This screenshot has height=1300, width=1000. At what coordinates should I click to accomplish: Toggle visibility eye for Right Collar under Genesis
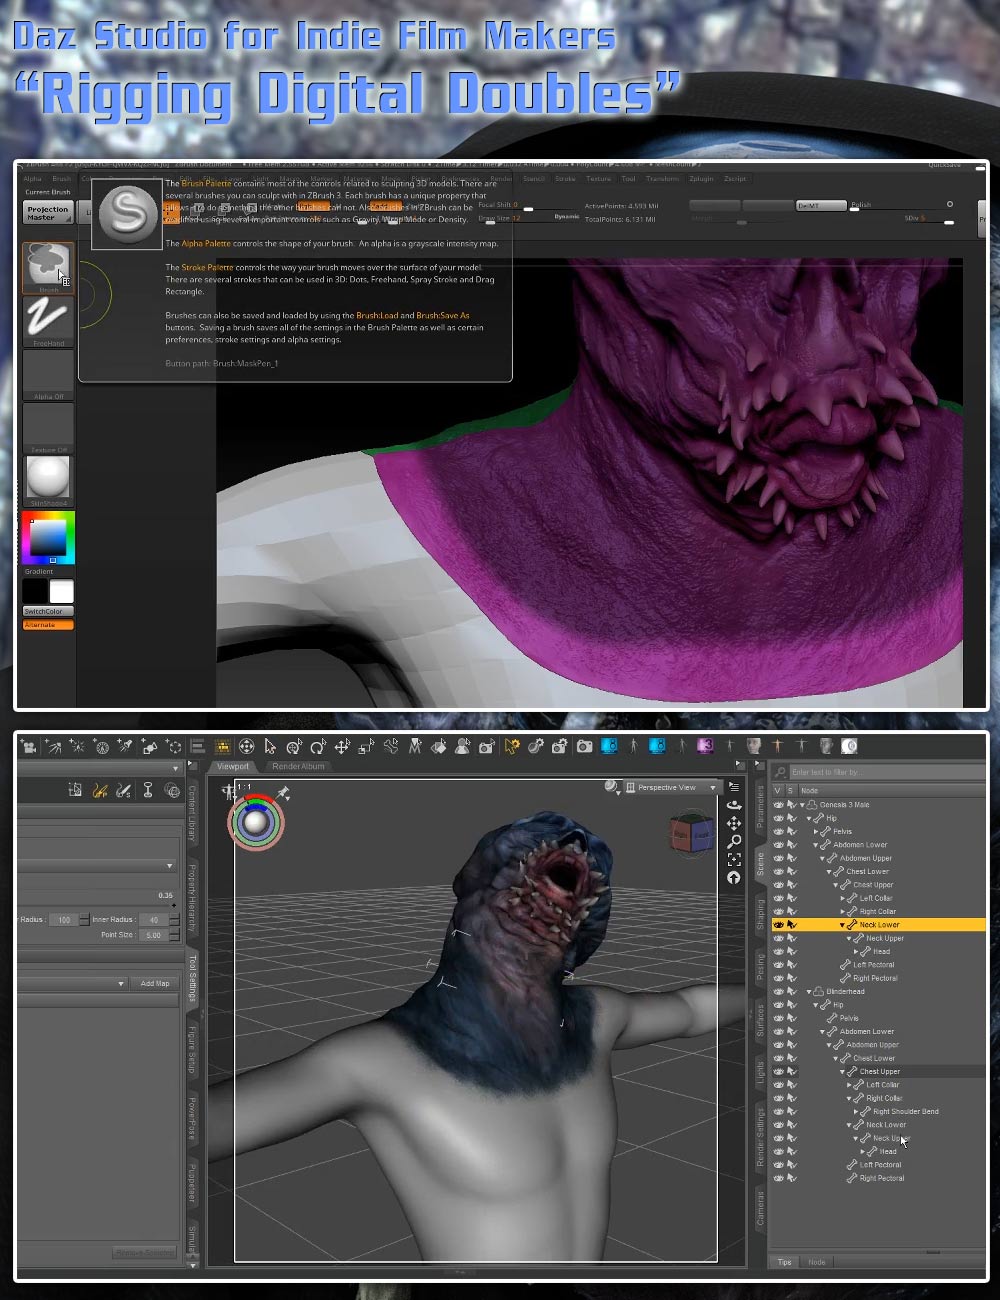point(778,911)
